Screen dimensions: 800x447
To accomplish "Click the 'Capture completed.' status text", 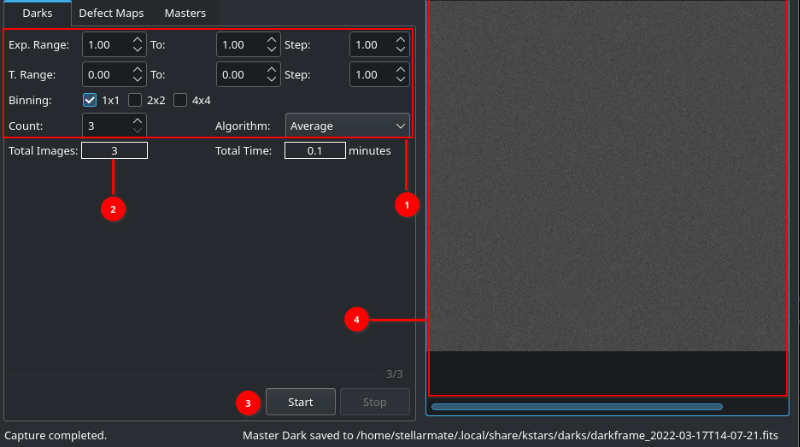I will click(x=56, y=435).
